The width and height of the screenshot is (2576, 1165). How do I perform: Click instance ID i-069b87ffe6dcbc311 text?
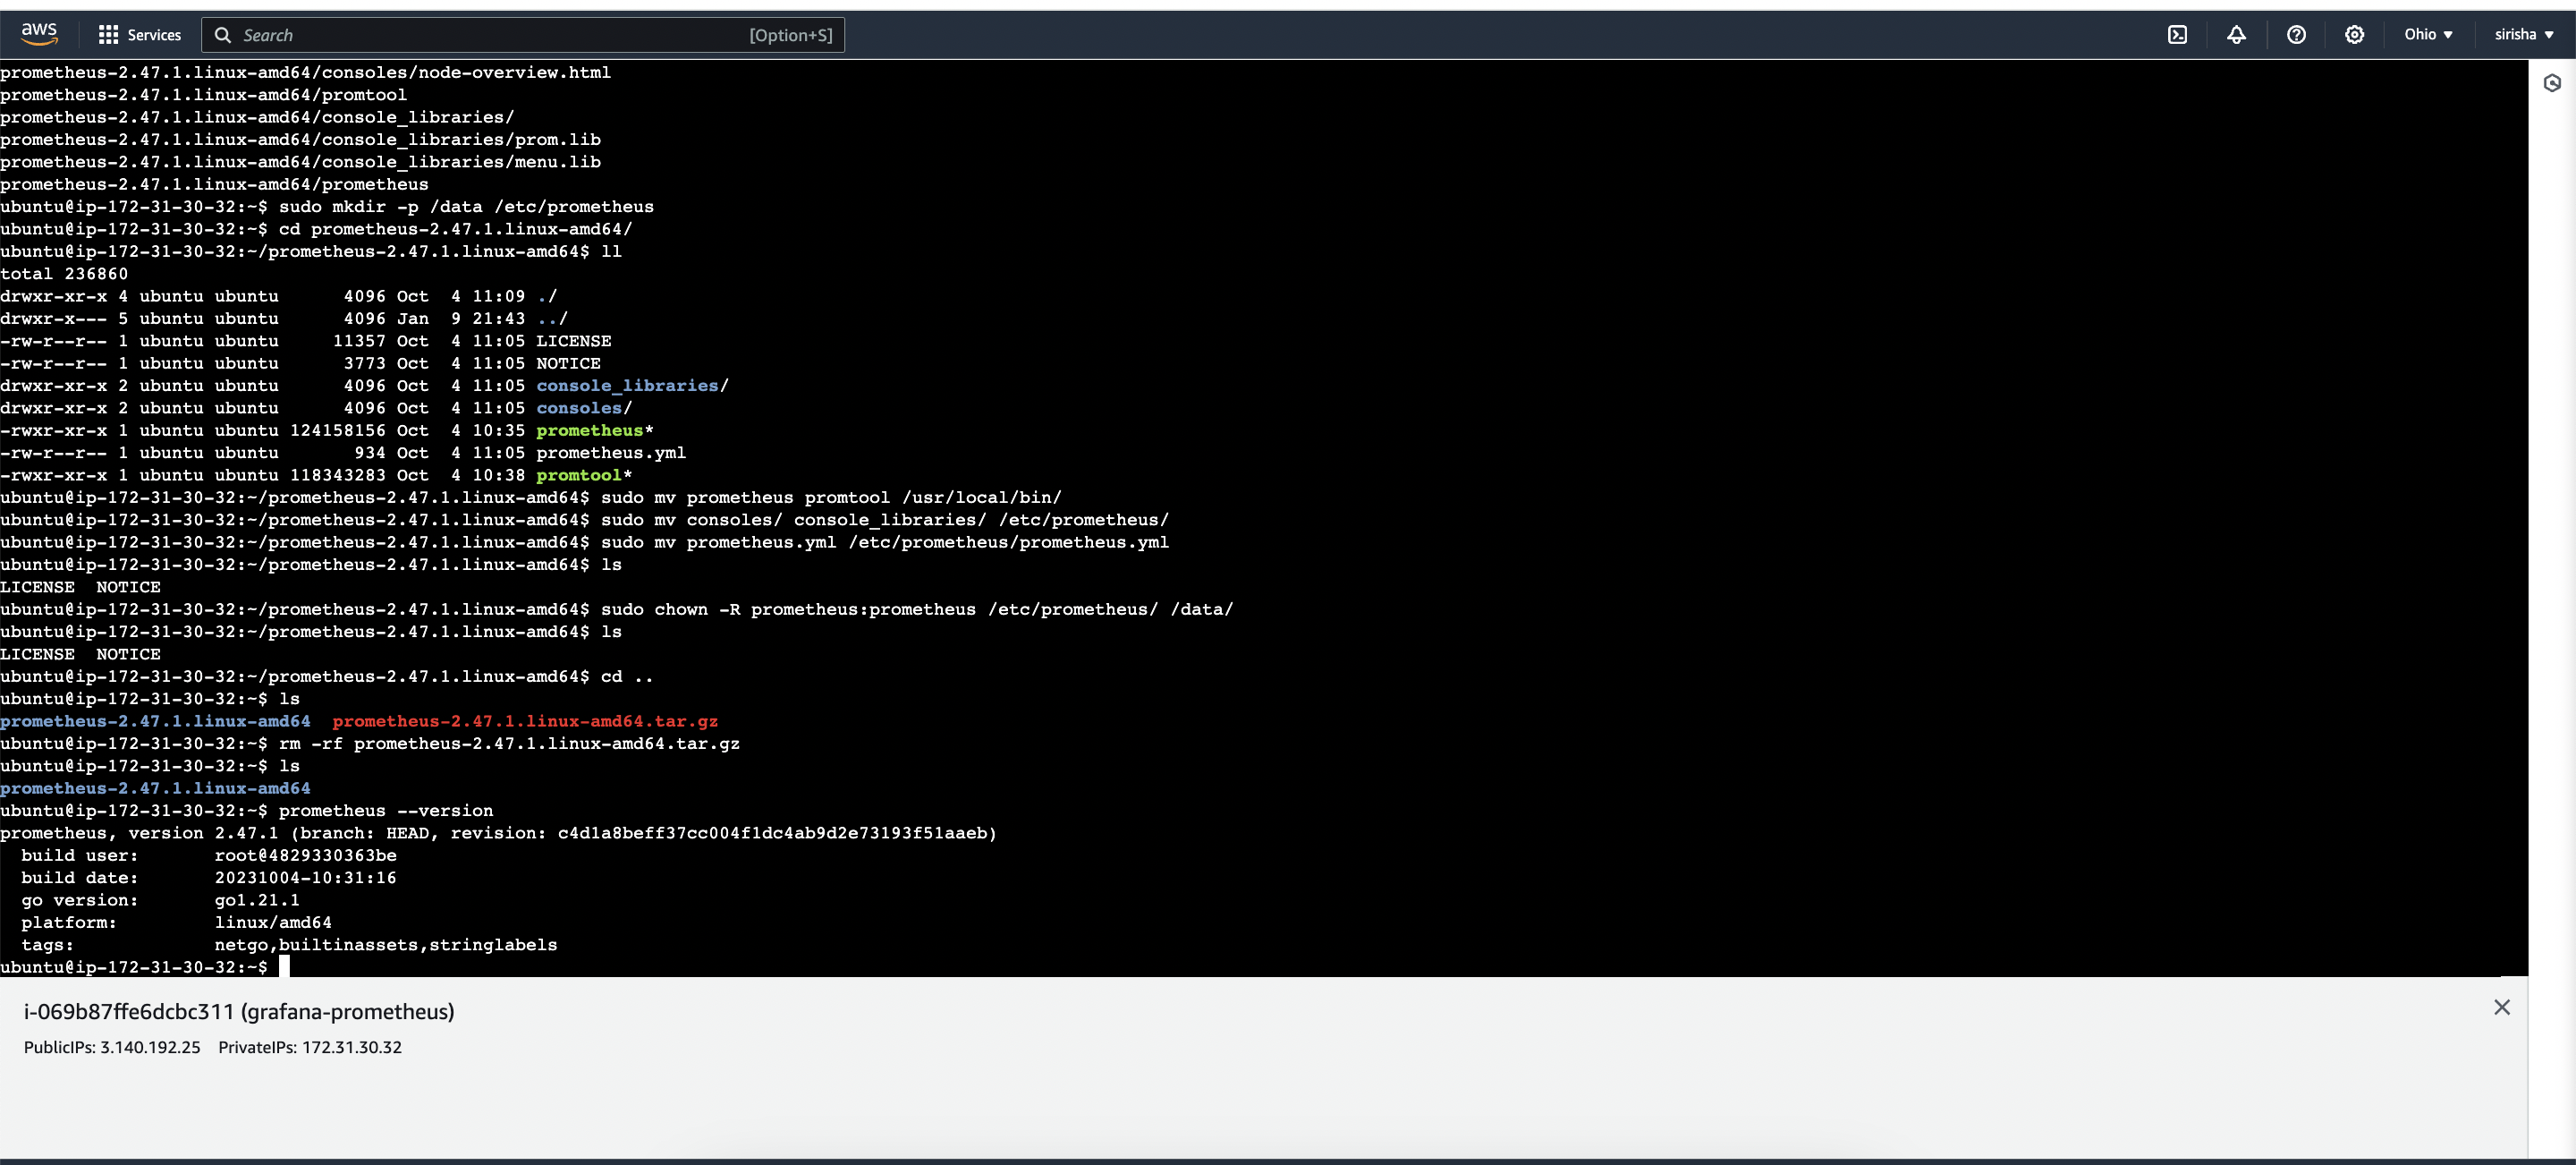point(128,1011)
